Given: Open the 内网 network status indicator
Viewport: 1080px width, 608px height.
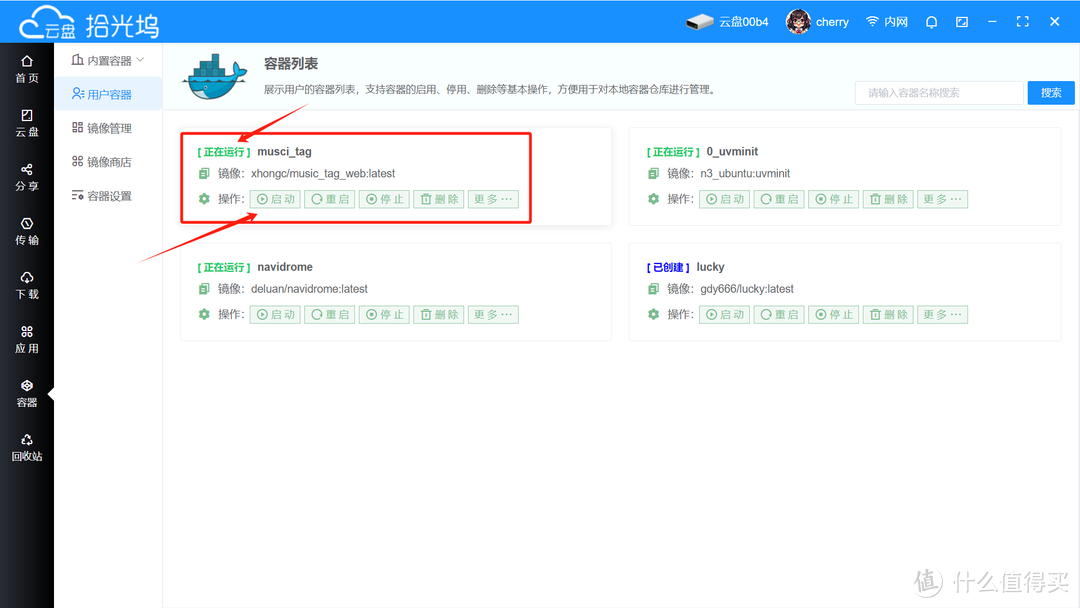Looking at the screenshot, I should [886, 21].
